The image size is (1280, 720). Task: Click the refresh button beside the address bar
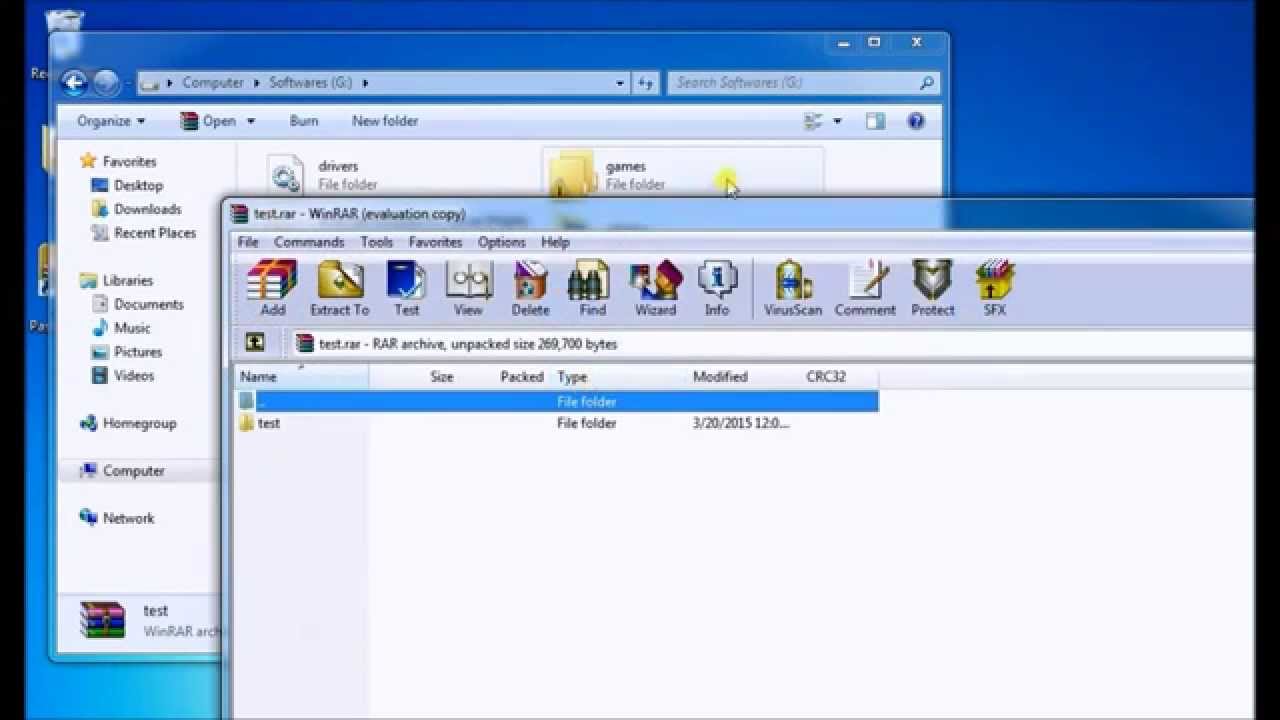coord(645,83)
